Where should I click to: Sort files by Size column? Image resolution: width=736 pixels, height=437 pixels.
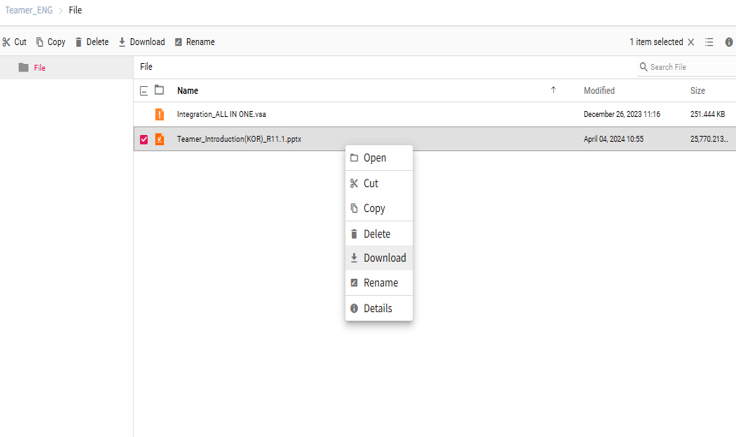click(x=697, y=91)
